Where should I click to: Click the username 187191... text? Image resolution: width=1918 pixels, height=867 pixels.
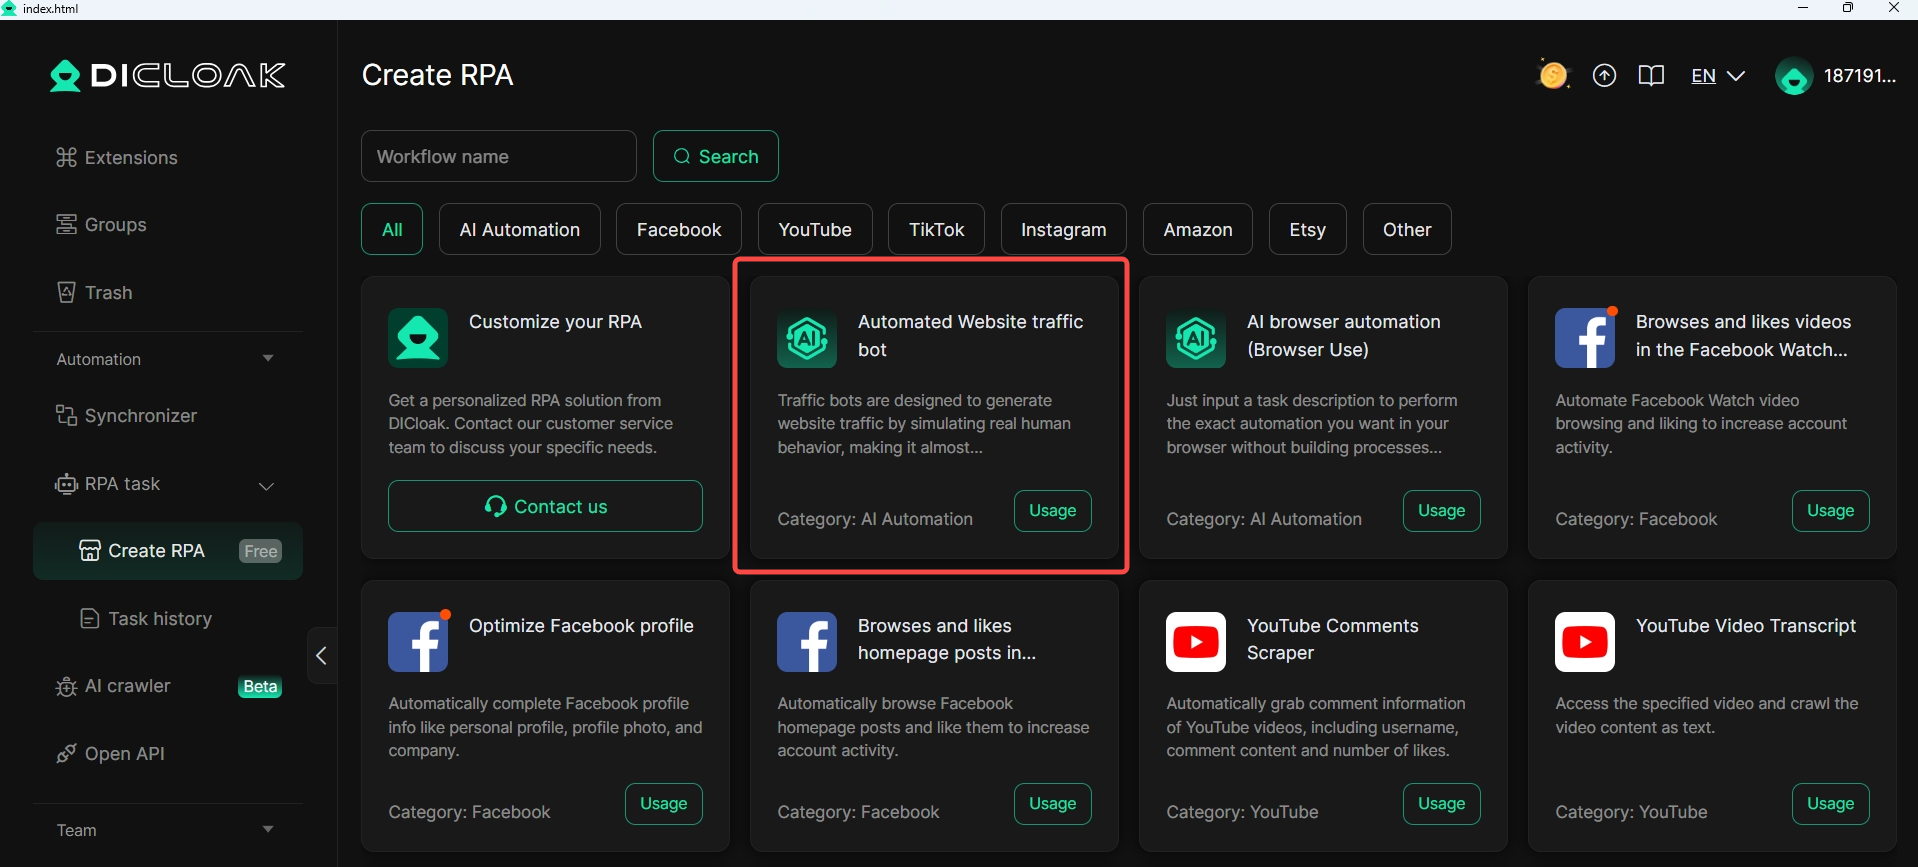click(x=1860, y=76)
